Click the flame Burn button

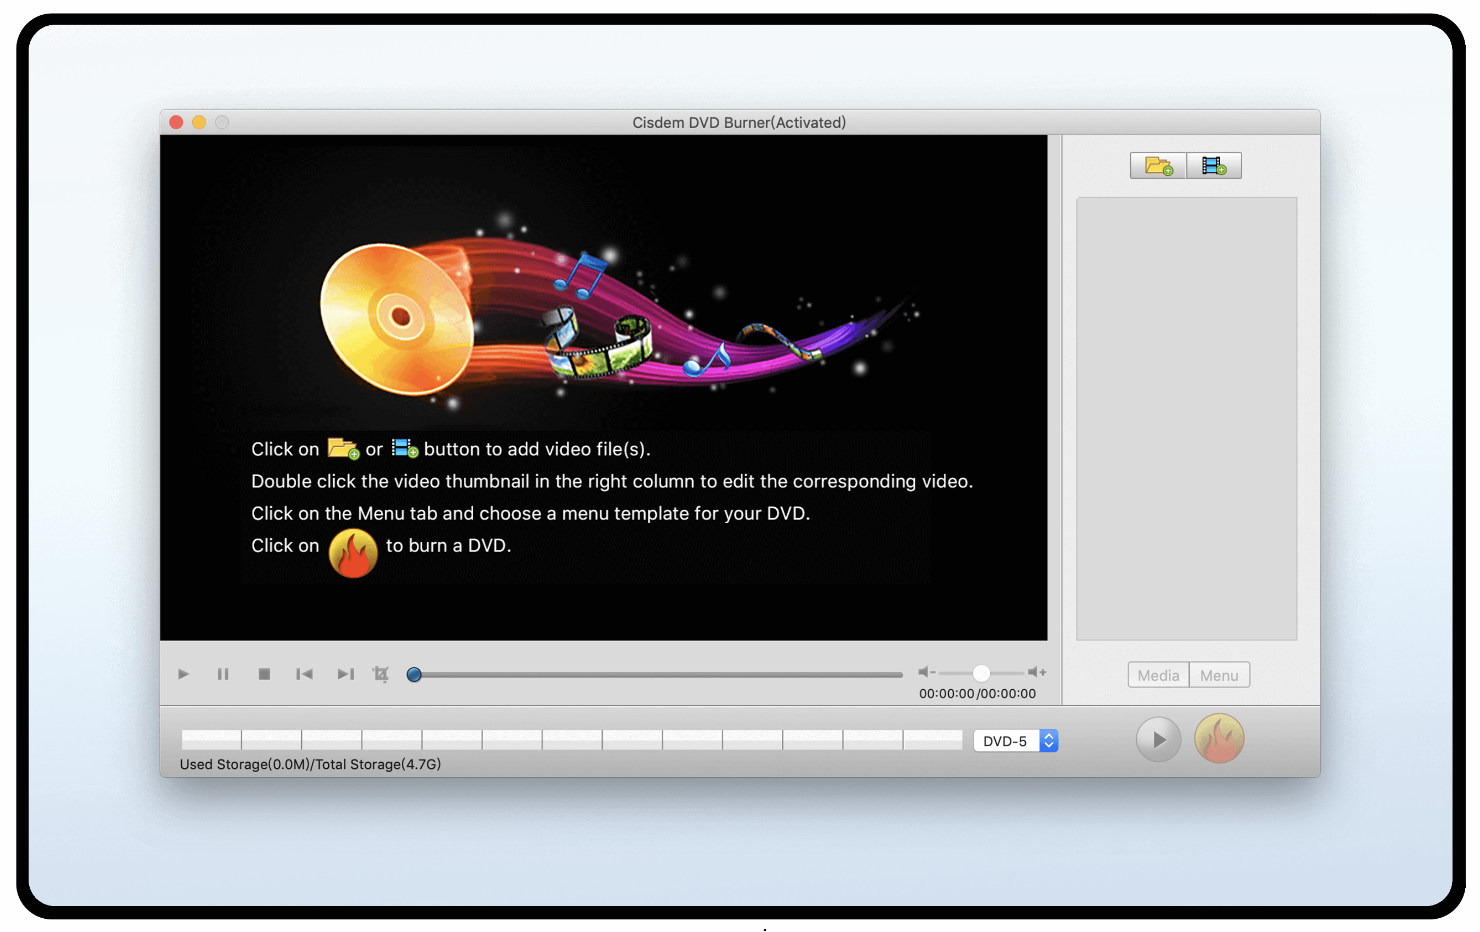click(x=1219, y=740)
